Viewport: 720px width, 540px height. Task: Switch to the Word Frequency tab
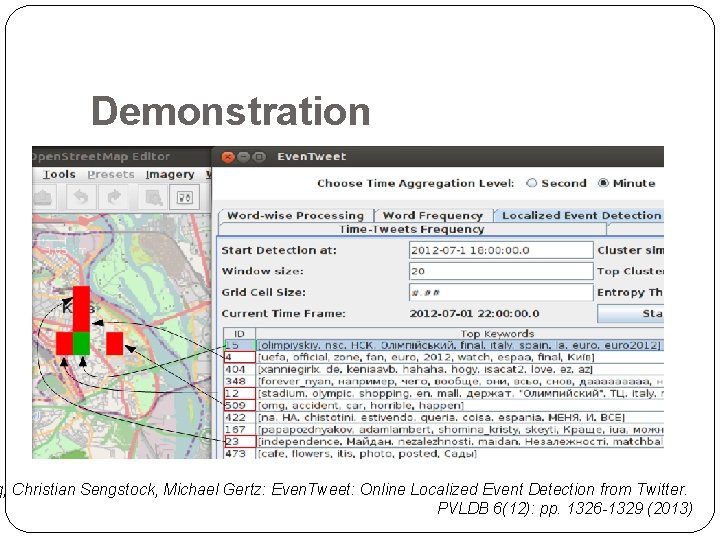point(433,215)
